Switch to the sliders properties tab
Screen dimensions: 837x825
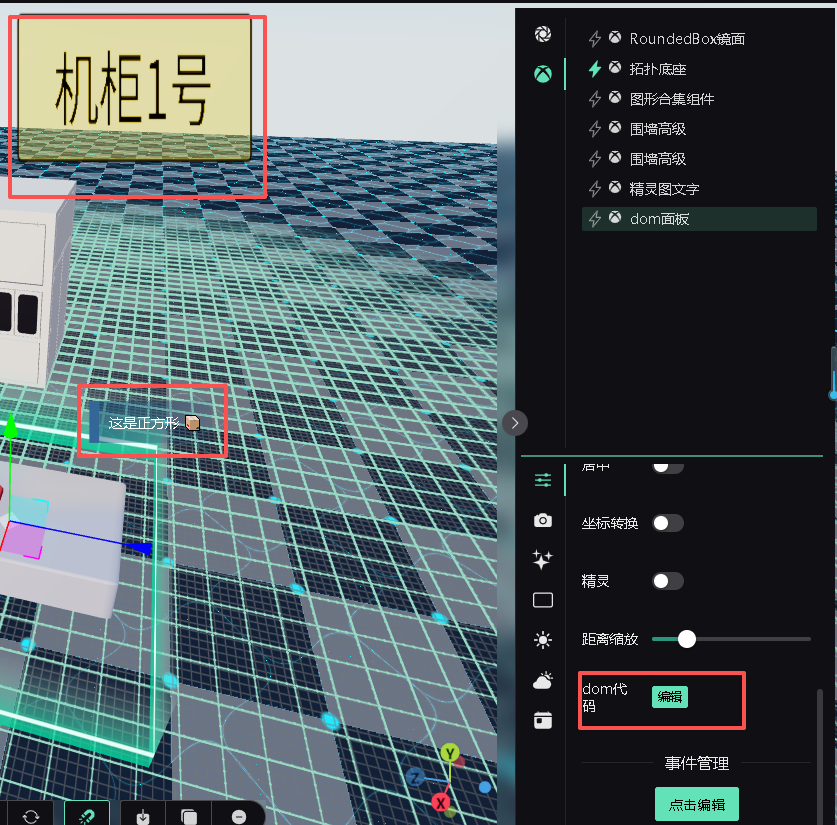pyautogui.click(x=542, y=480)
